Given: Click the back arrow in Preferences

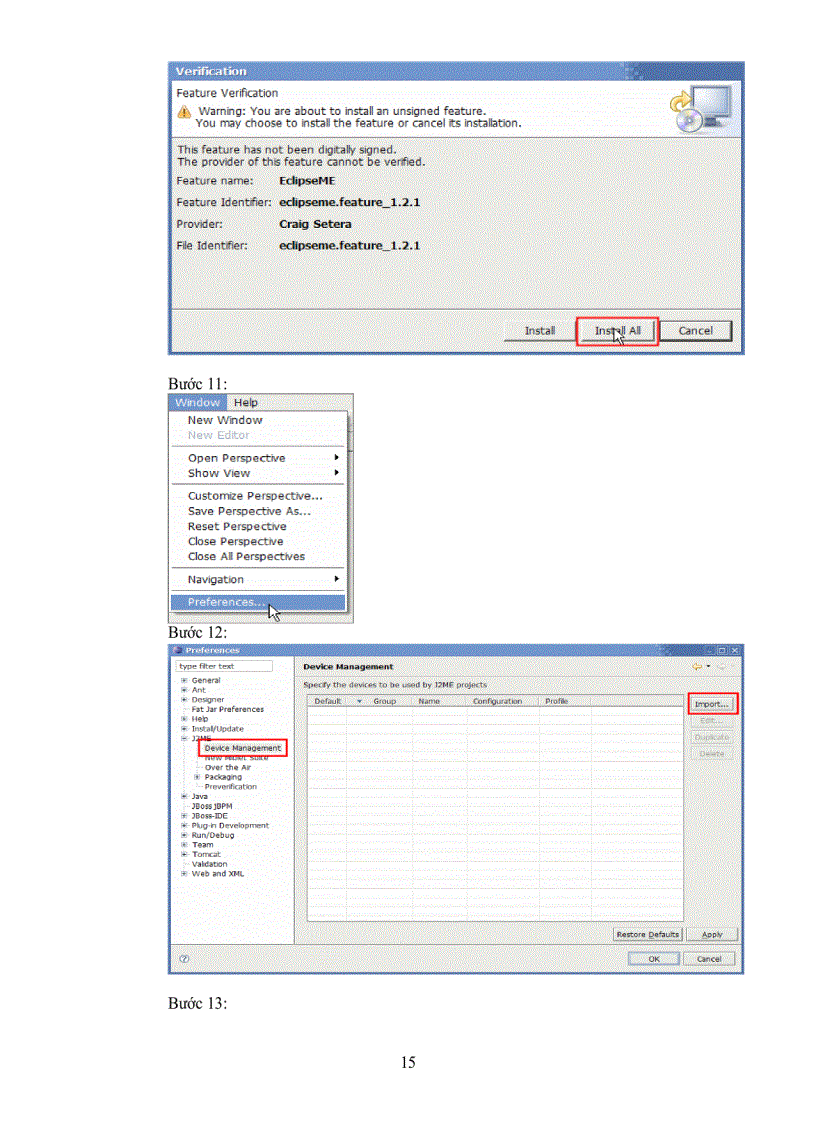Looking at the screenshot, I should [x=696, y=666].
